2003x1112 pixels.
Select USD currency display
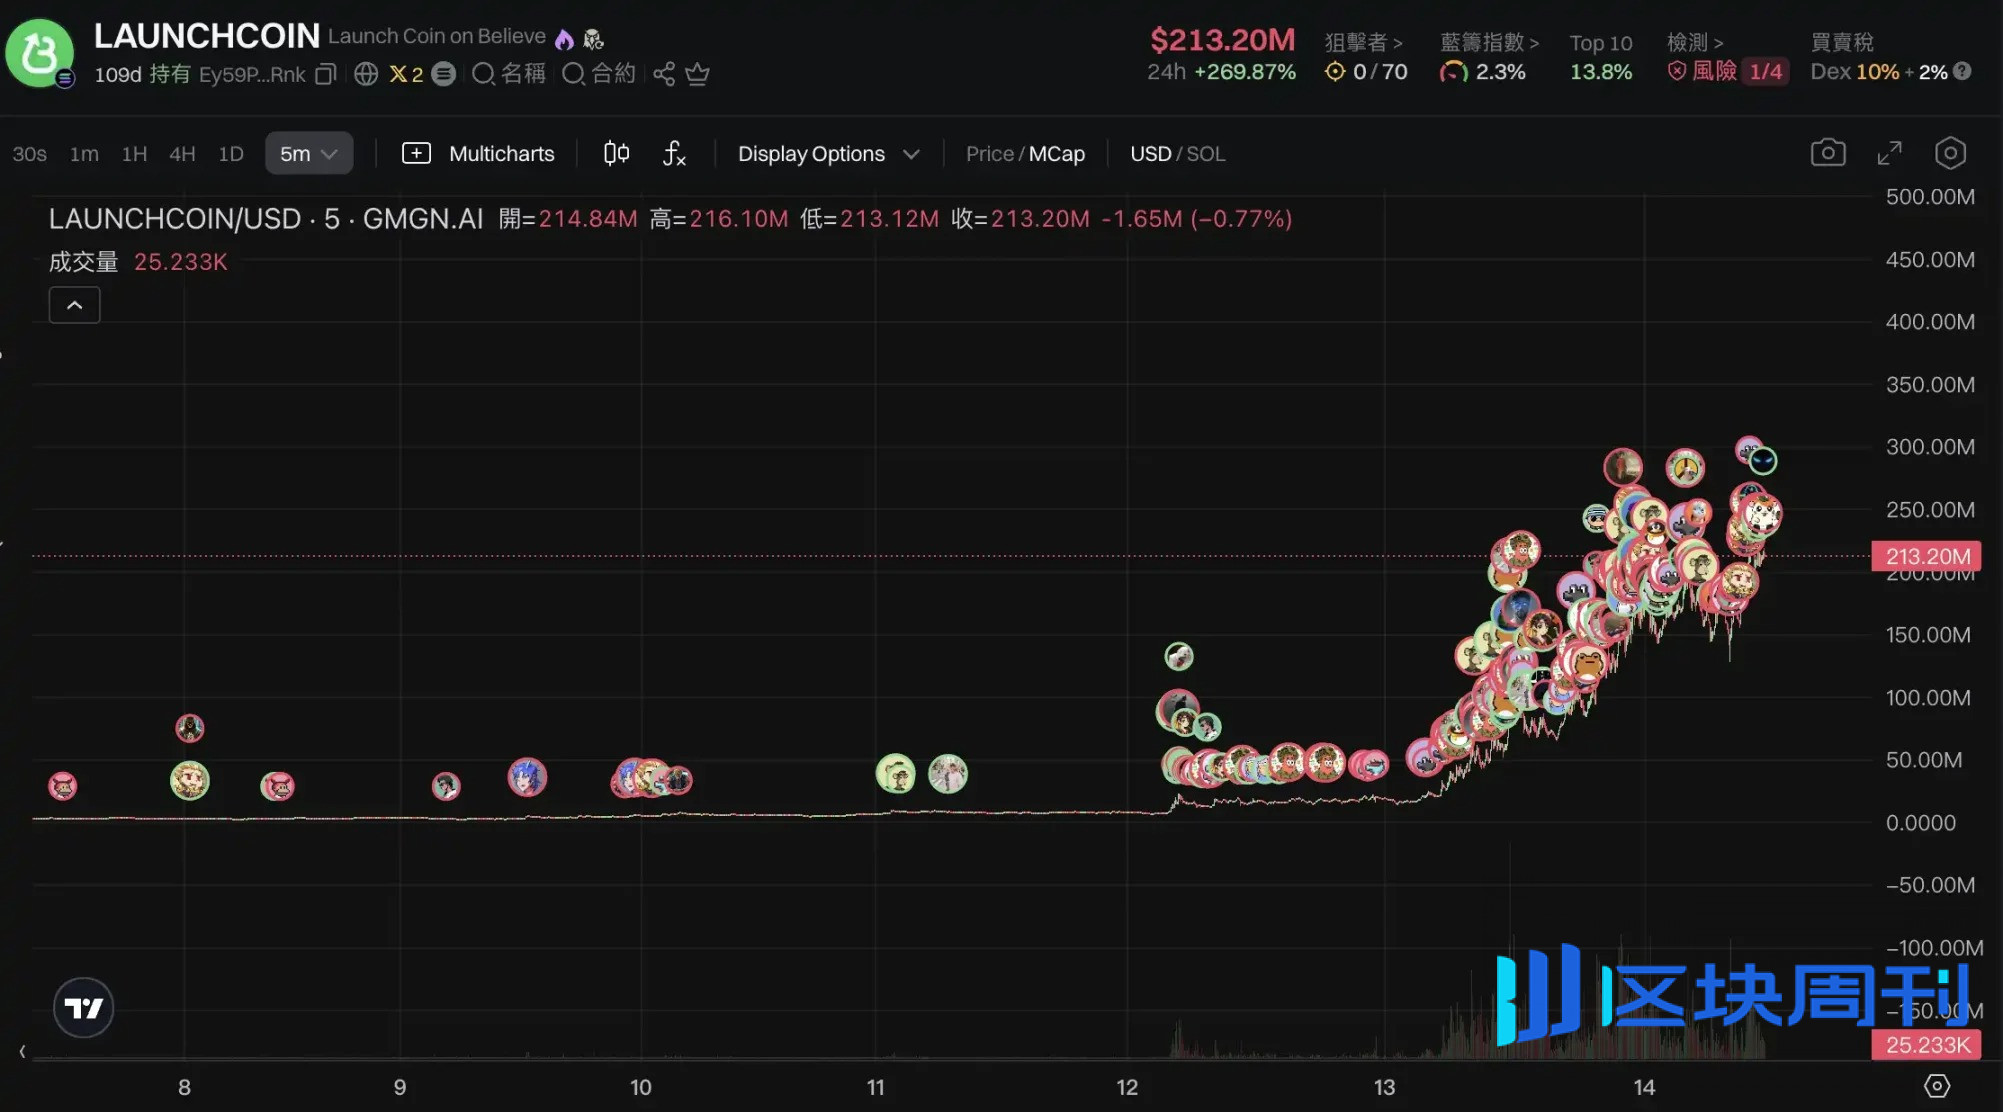click(x=1150, y=154)
